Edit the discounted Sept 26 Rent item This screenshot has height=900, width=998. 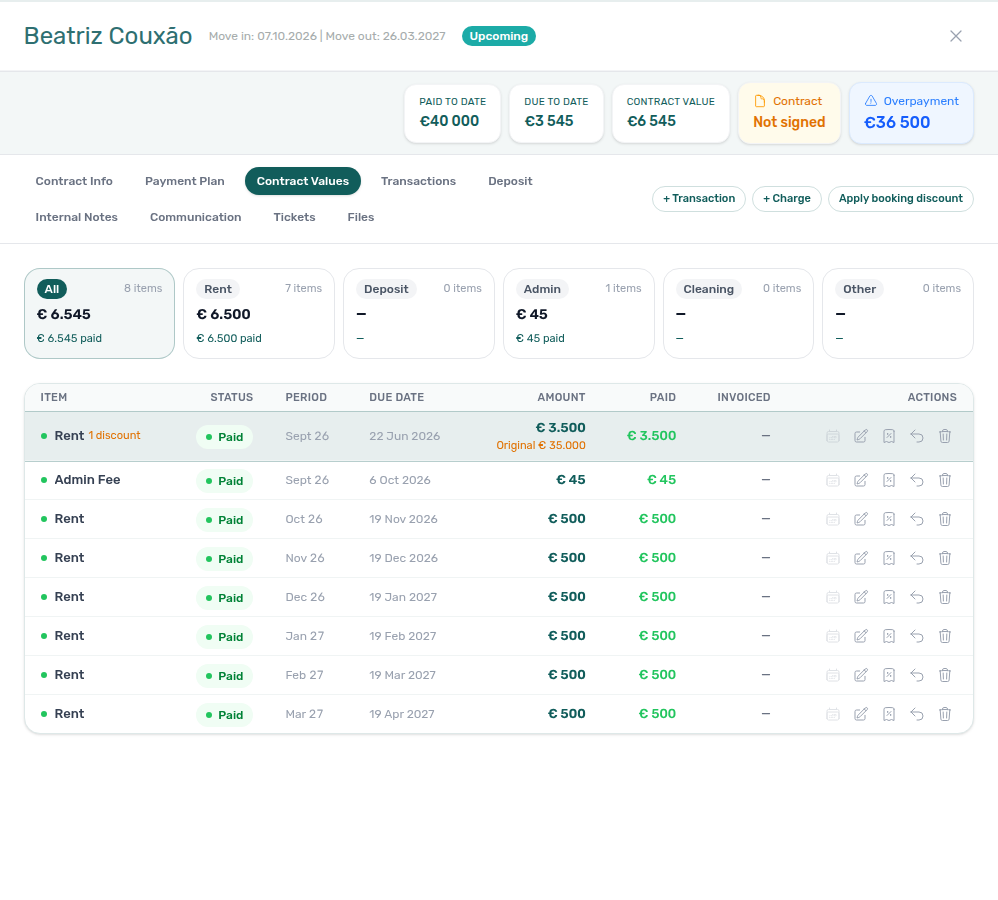tap(861, 436)
